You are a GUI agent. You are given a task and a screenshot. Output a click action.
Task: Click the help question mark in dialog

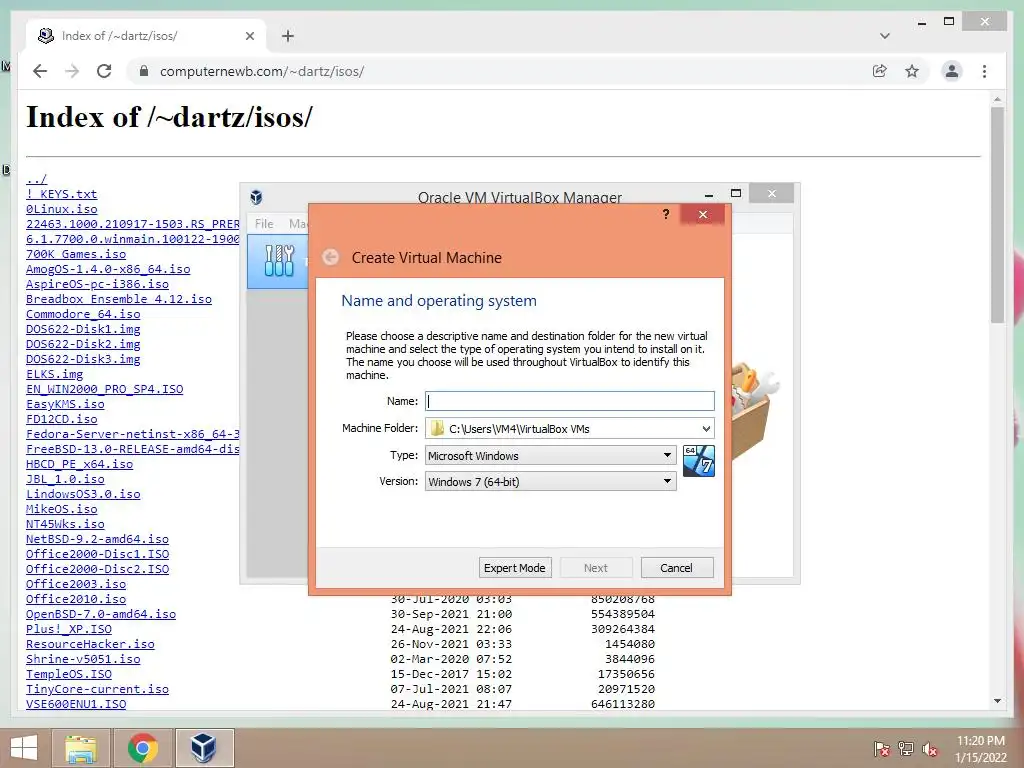[665, 214]
